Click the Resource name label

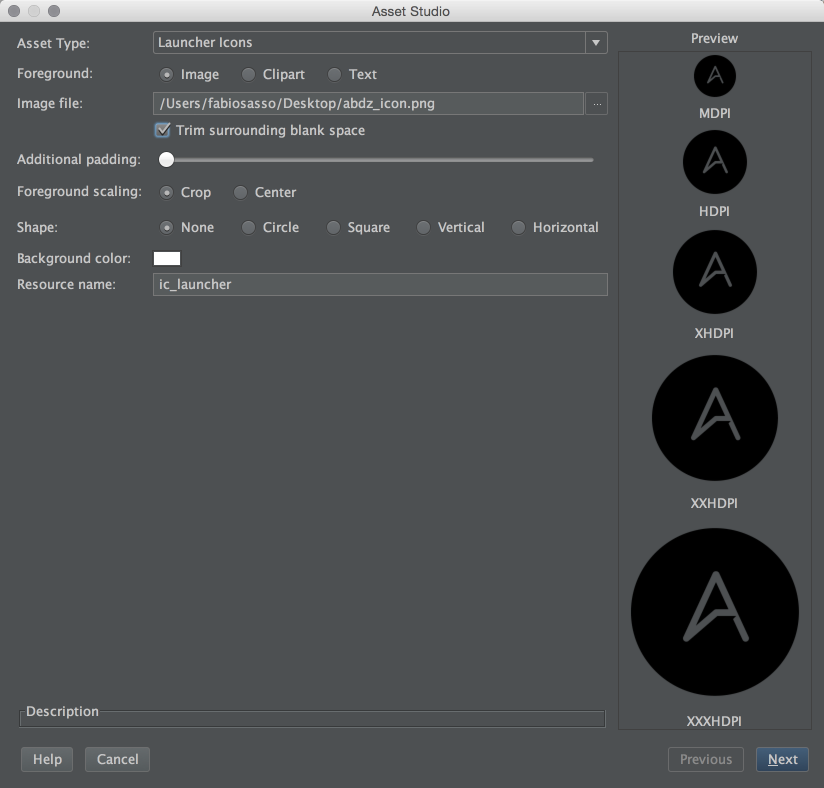coord(66,284)
